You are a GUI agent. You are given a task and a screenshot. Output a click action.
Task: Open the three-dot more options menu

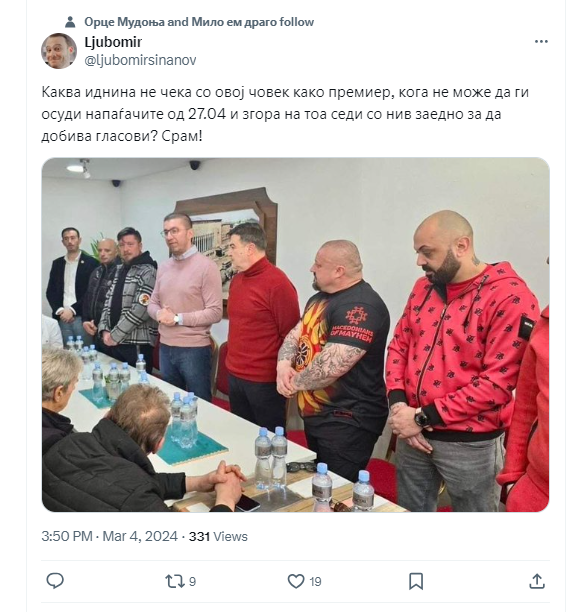click(541, 41)
